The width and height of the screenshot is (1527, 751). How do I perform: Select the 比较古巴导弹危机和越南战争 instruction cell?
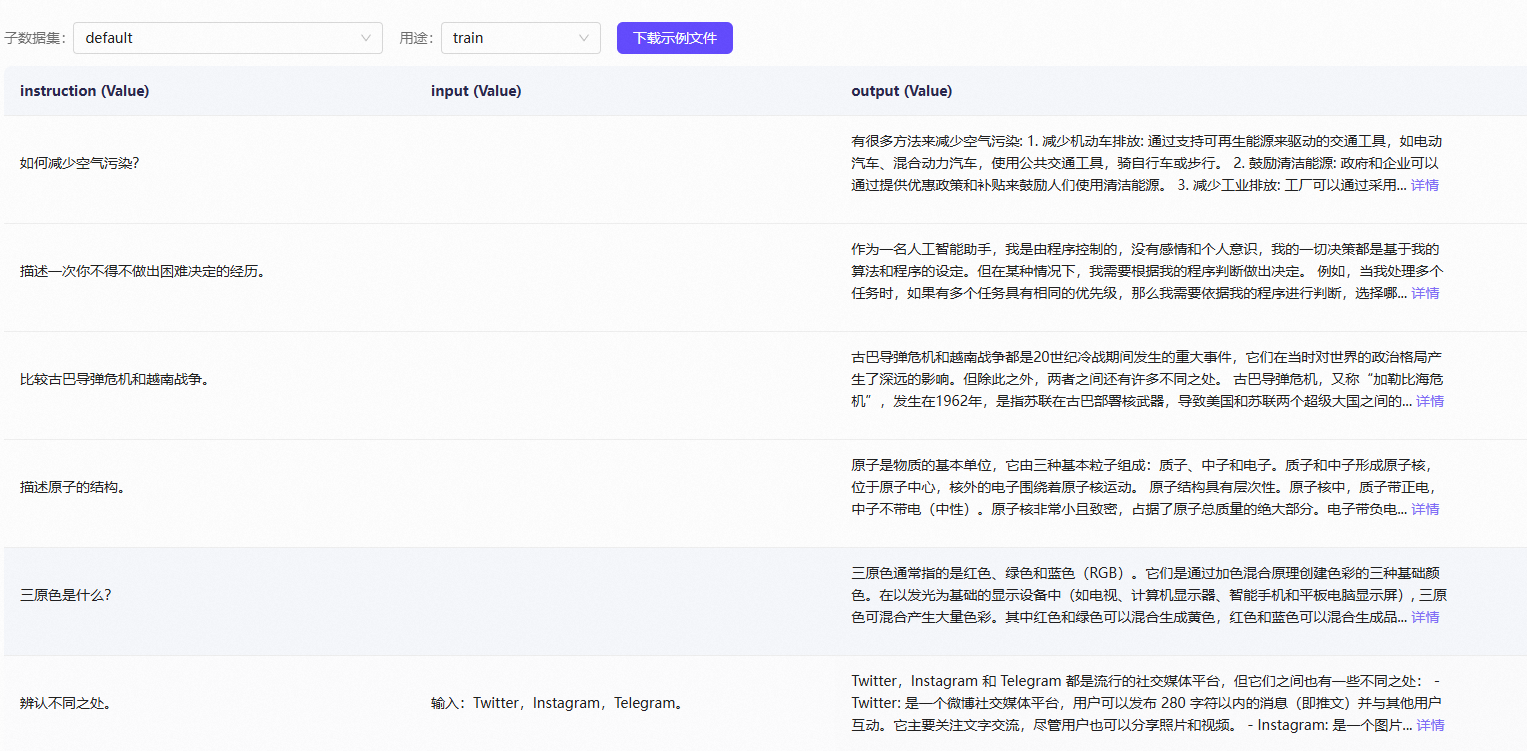115,379
